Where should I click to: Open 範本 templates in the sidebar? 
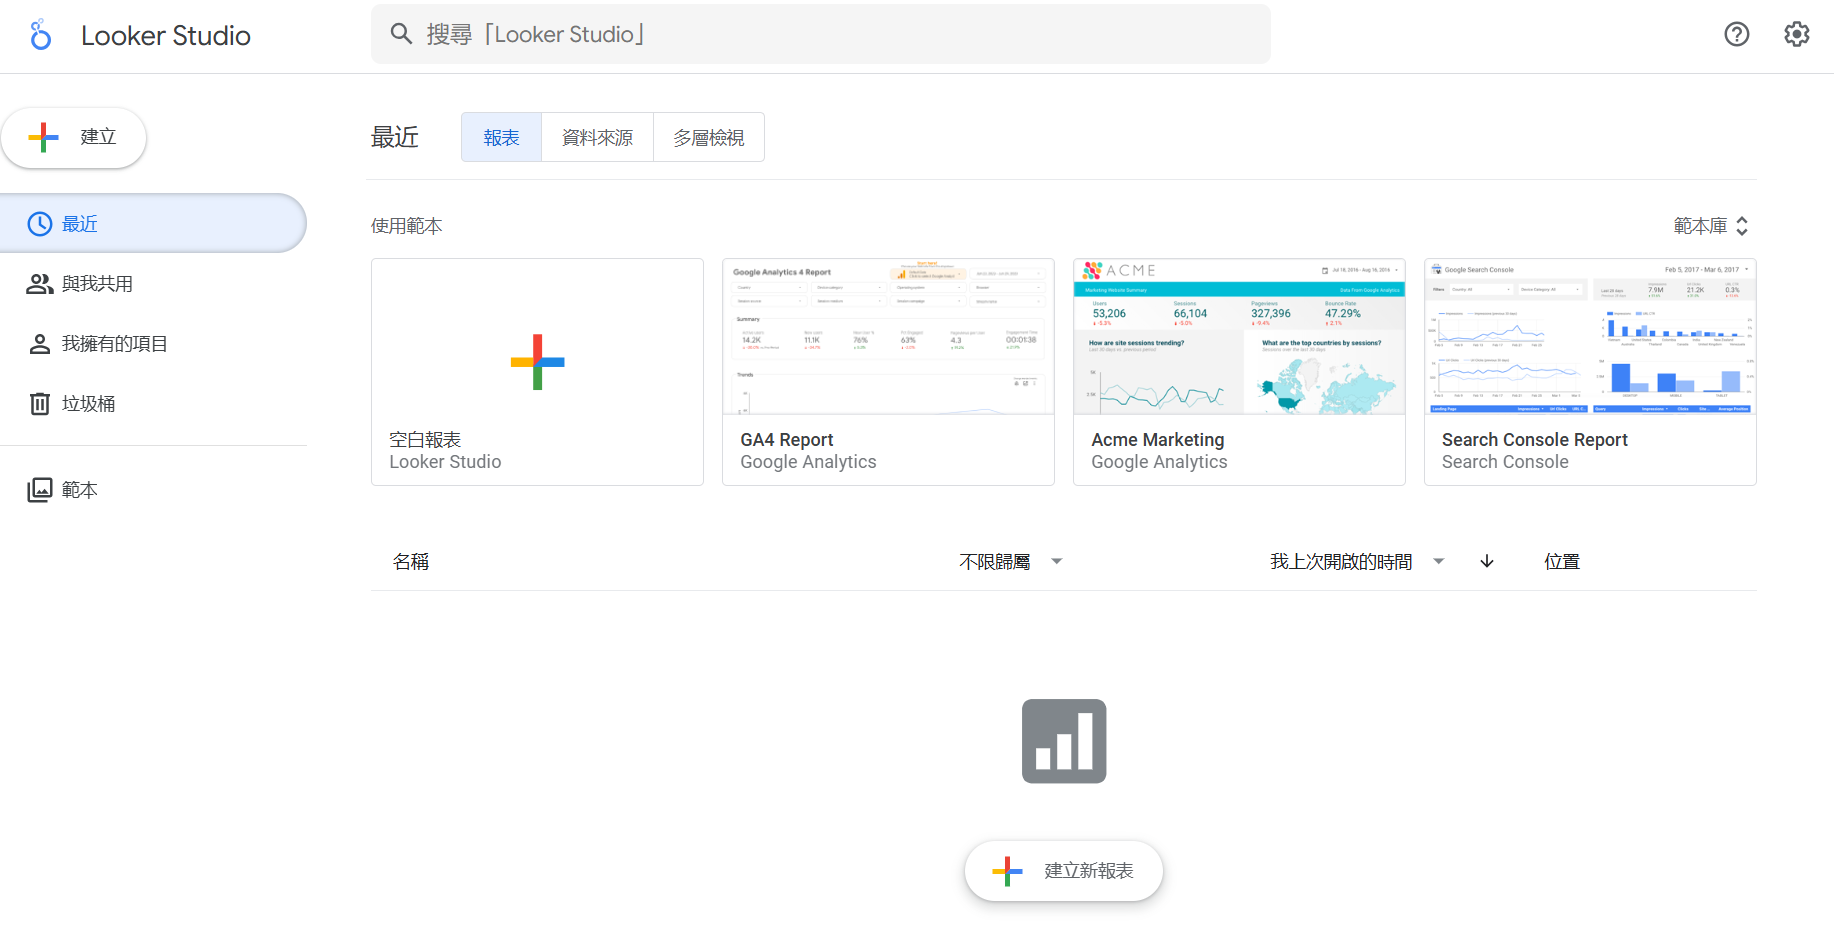[x=78, y=490]
